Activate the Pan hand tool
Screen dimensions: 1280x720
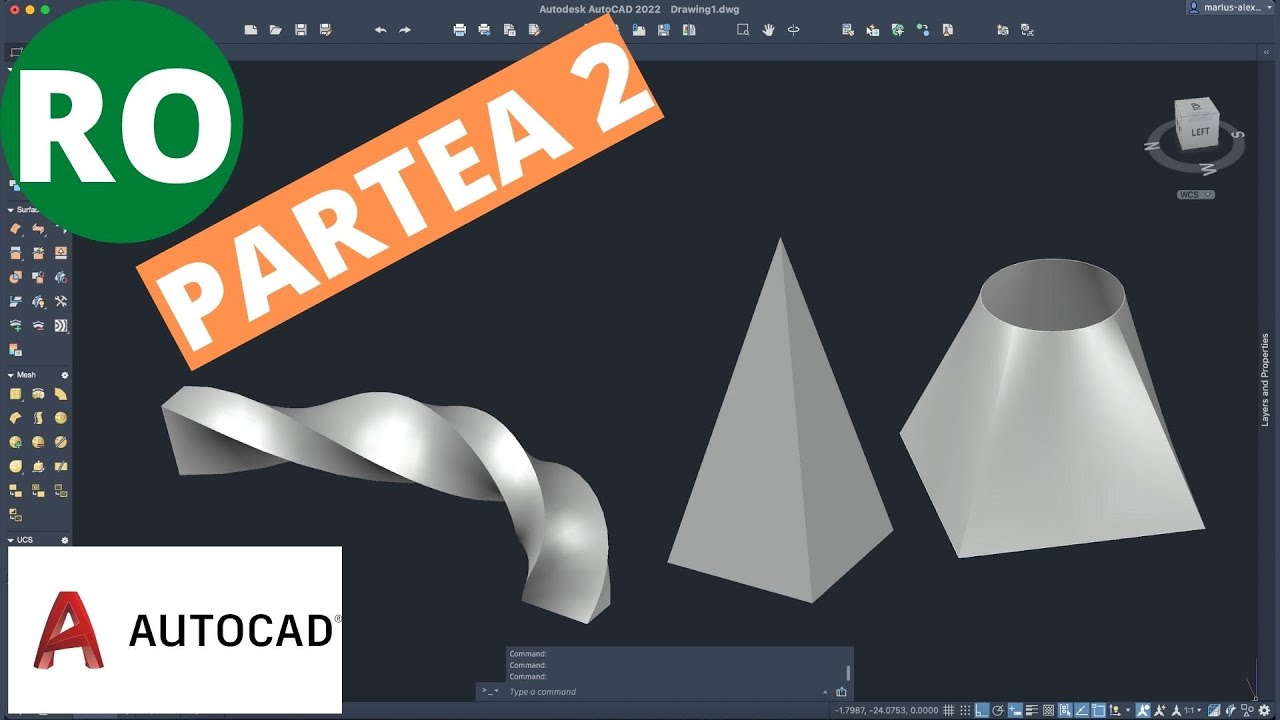[768, 30]
